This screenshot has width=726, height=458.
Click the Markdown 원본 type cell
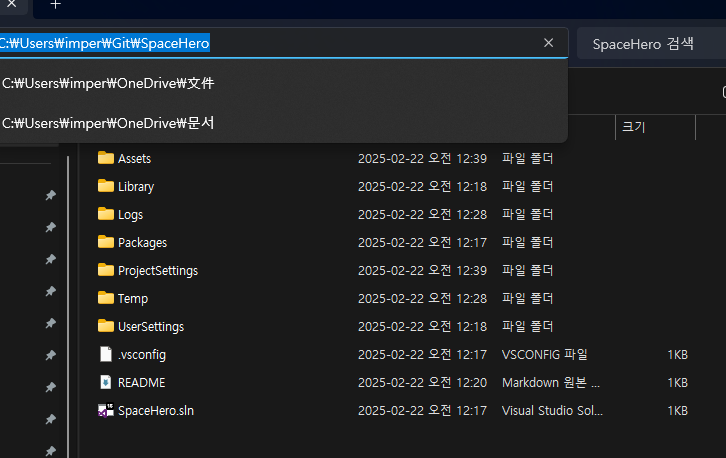(x=551, y=383)
